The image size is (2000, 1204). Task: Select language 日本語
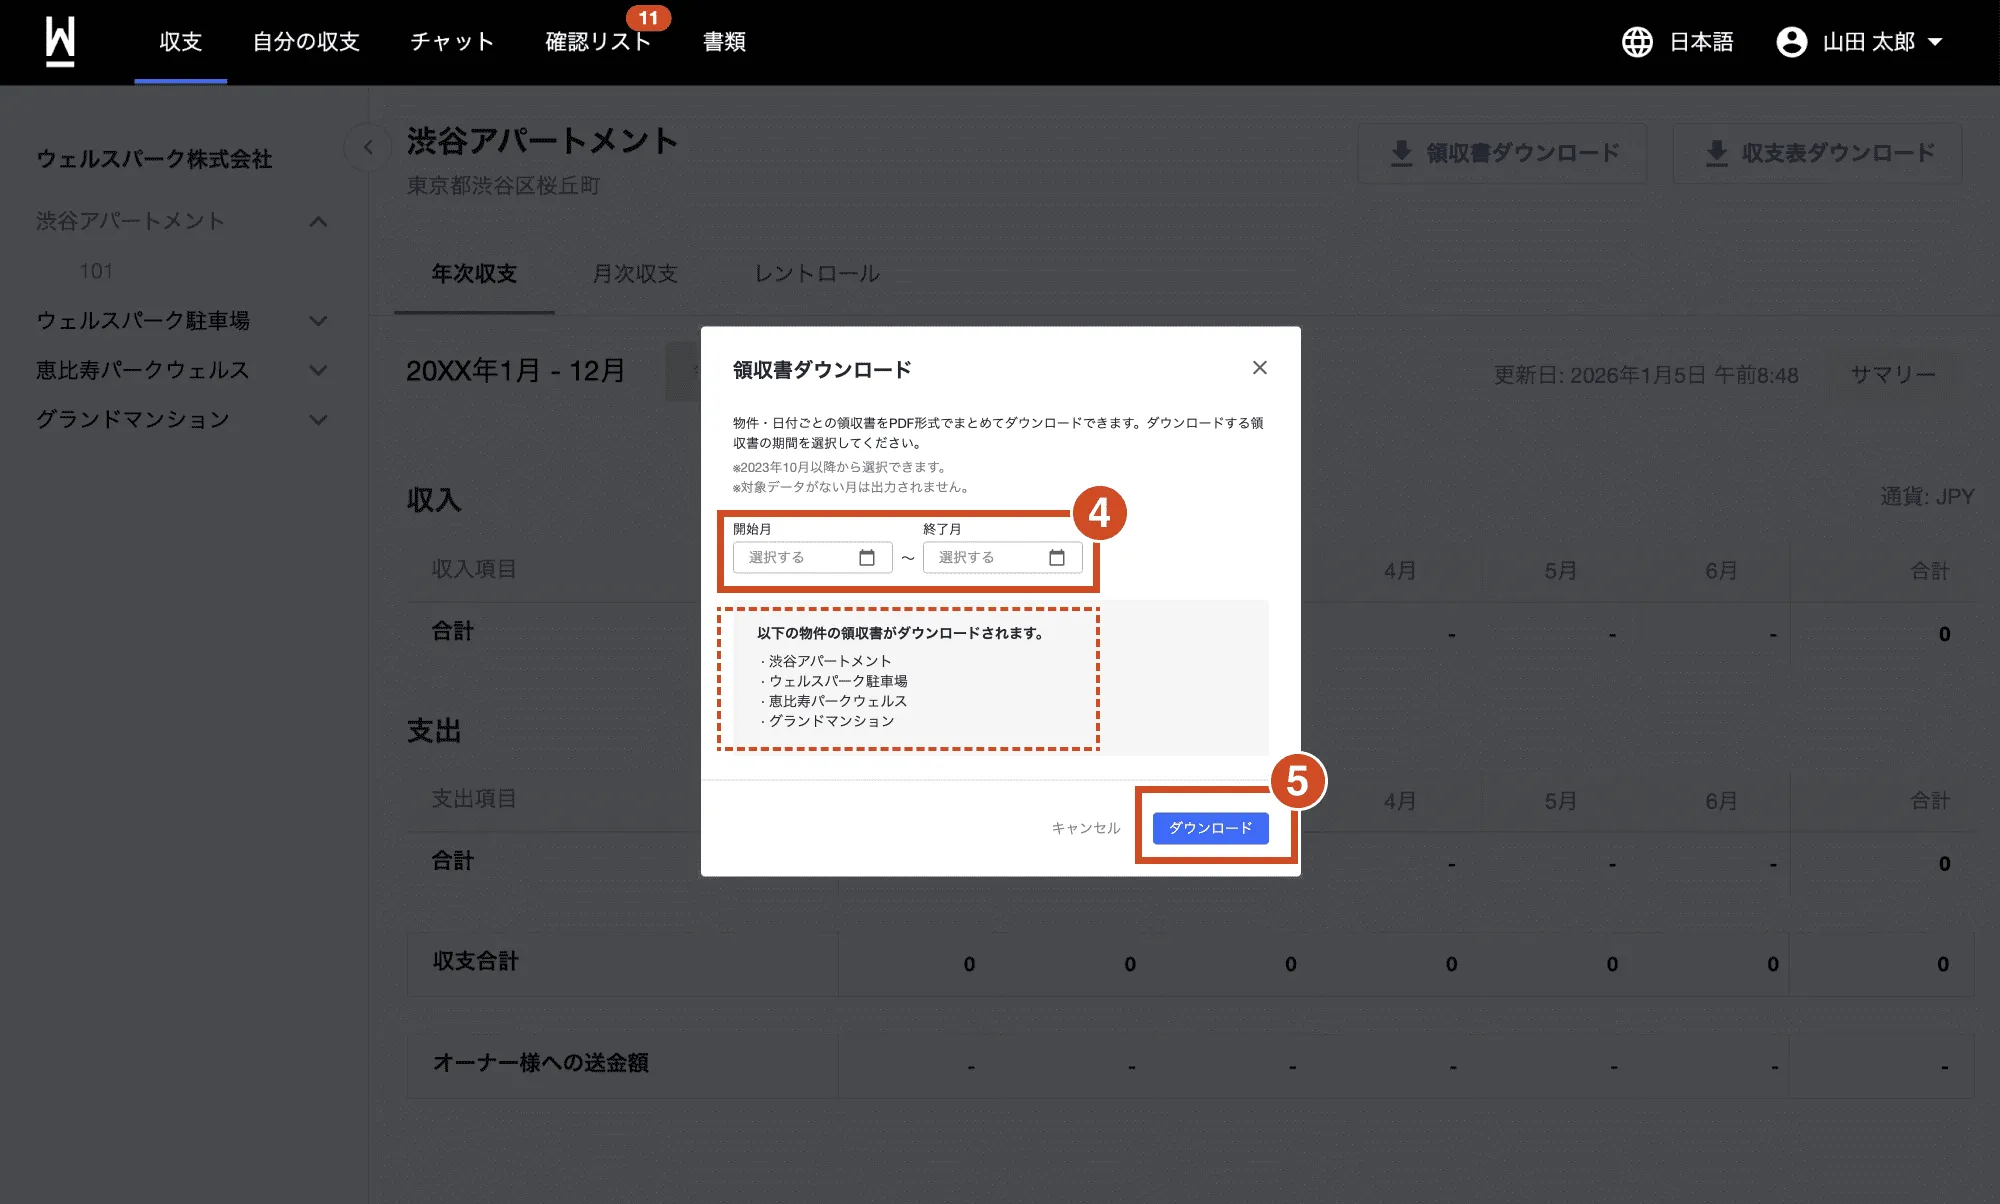(x=1701, y=42)
